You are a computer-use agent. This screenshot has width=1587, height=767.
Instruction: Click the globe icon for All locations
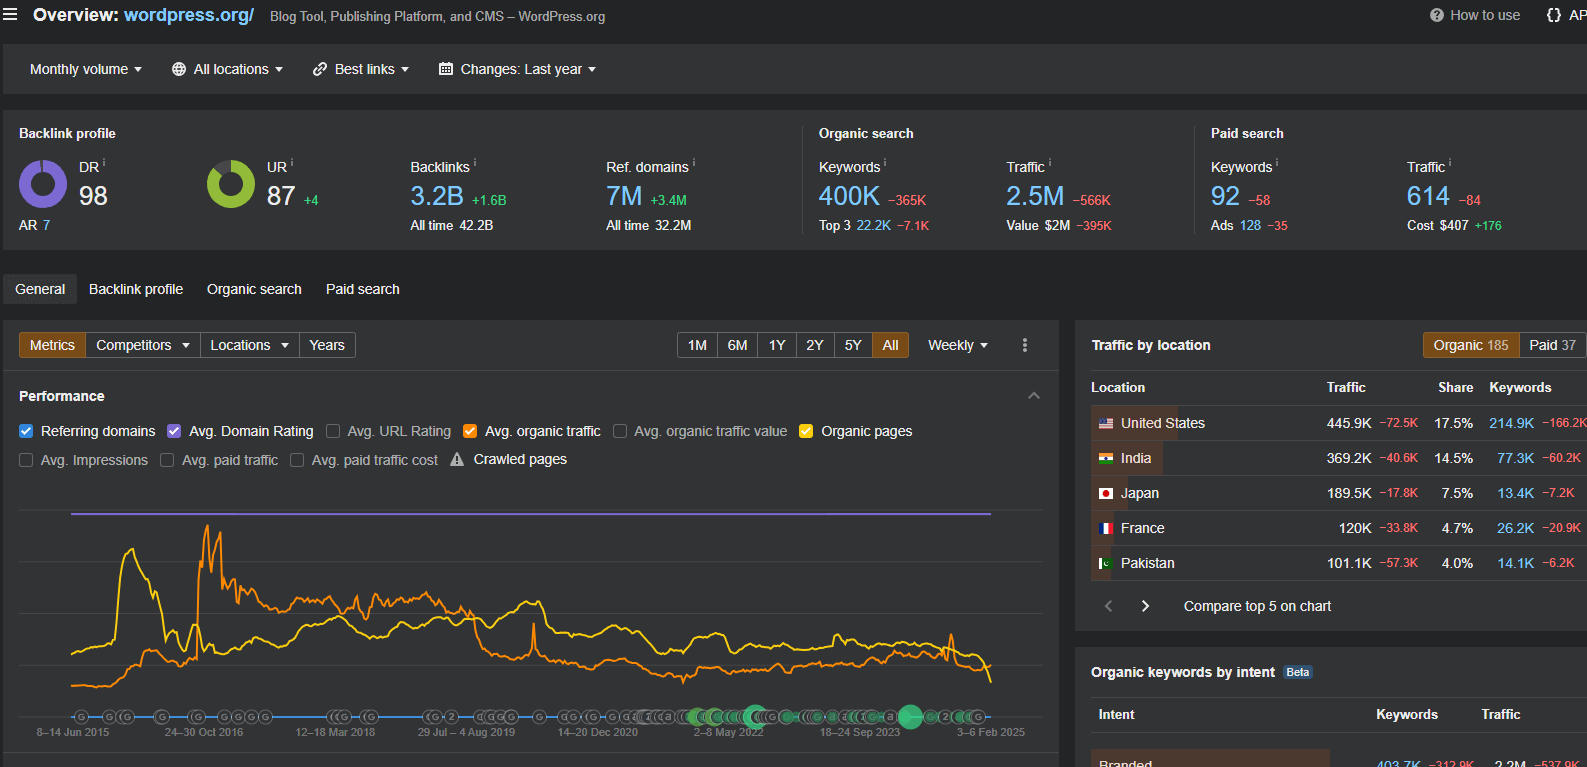tap(179, 69)
